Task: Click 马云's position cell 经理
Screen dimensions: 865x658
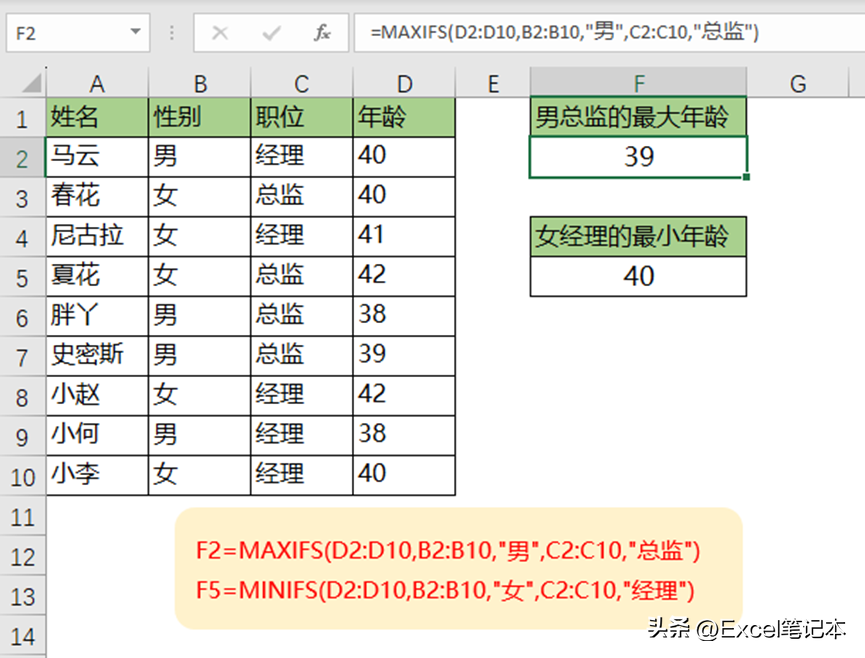Action: pyautogui.click(x=302, y=157)
